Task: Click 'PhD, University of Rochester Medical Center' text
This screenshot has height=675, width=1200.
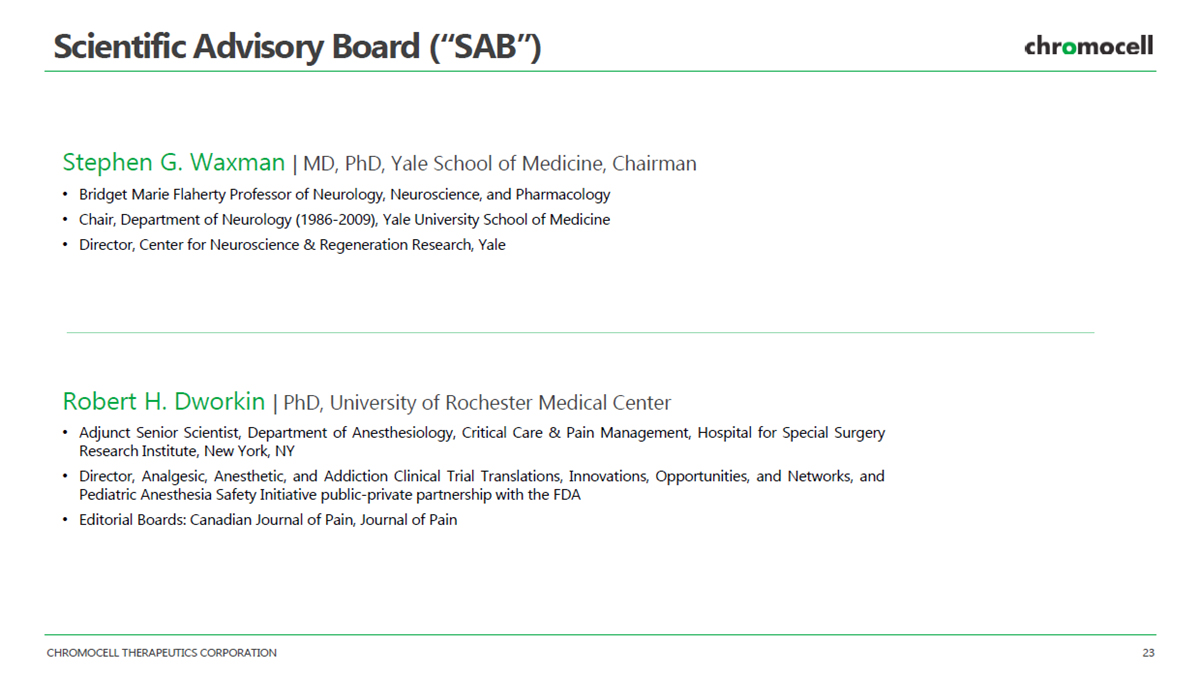Action: tap(477, 403)
